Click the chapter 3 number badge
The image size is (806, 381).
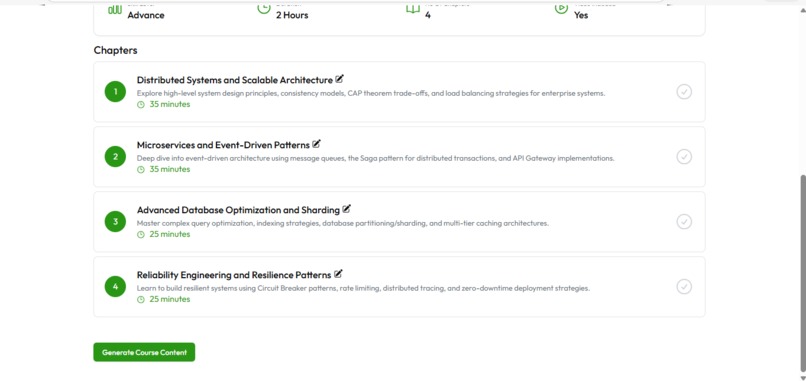coord(115,222)
